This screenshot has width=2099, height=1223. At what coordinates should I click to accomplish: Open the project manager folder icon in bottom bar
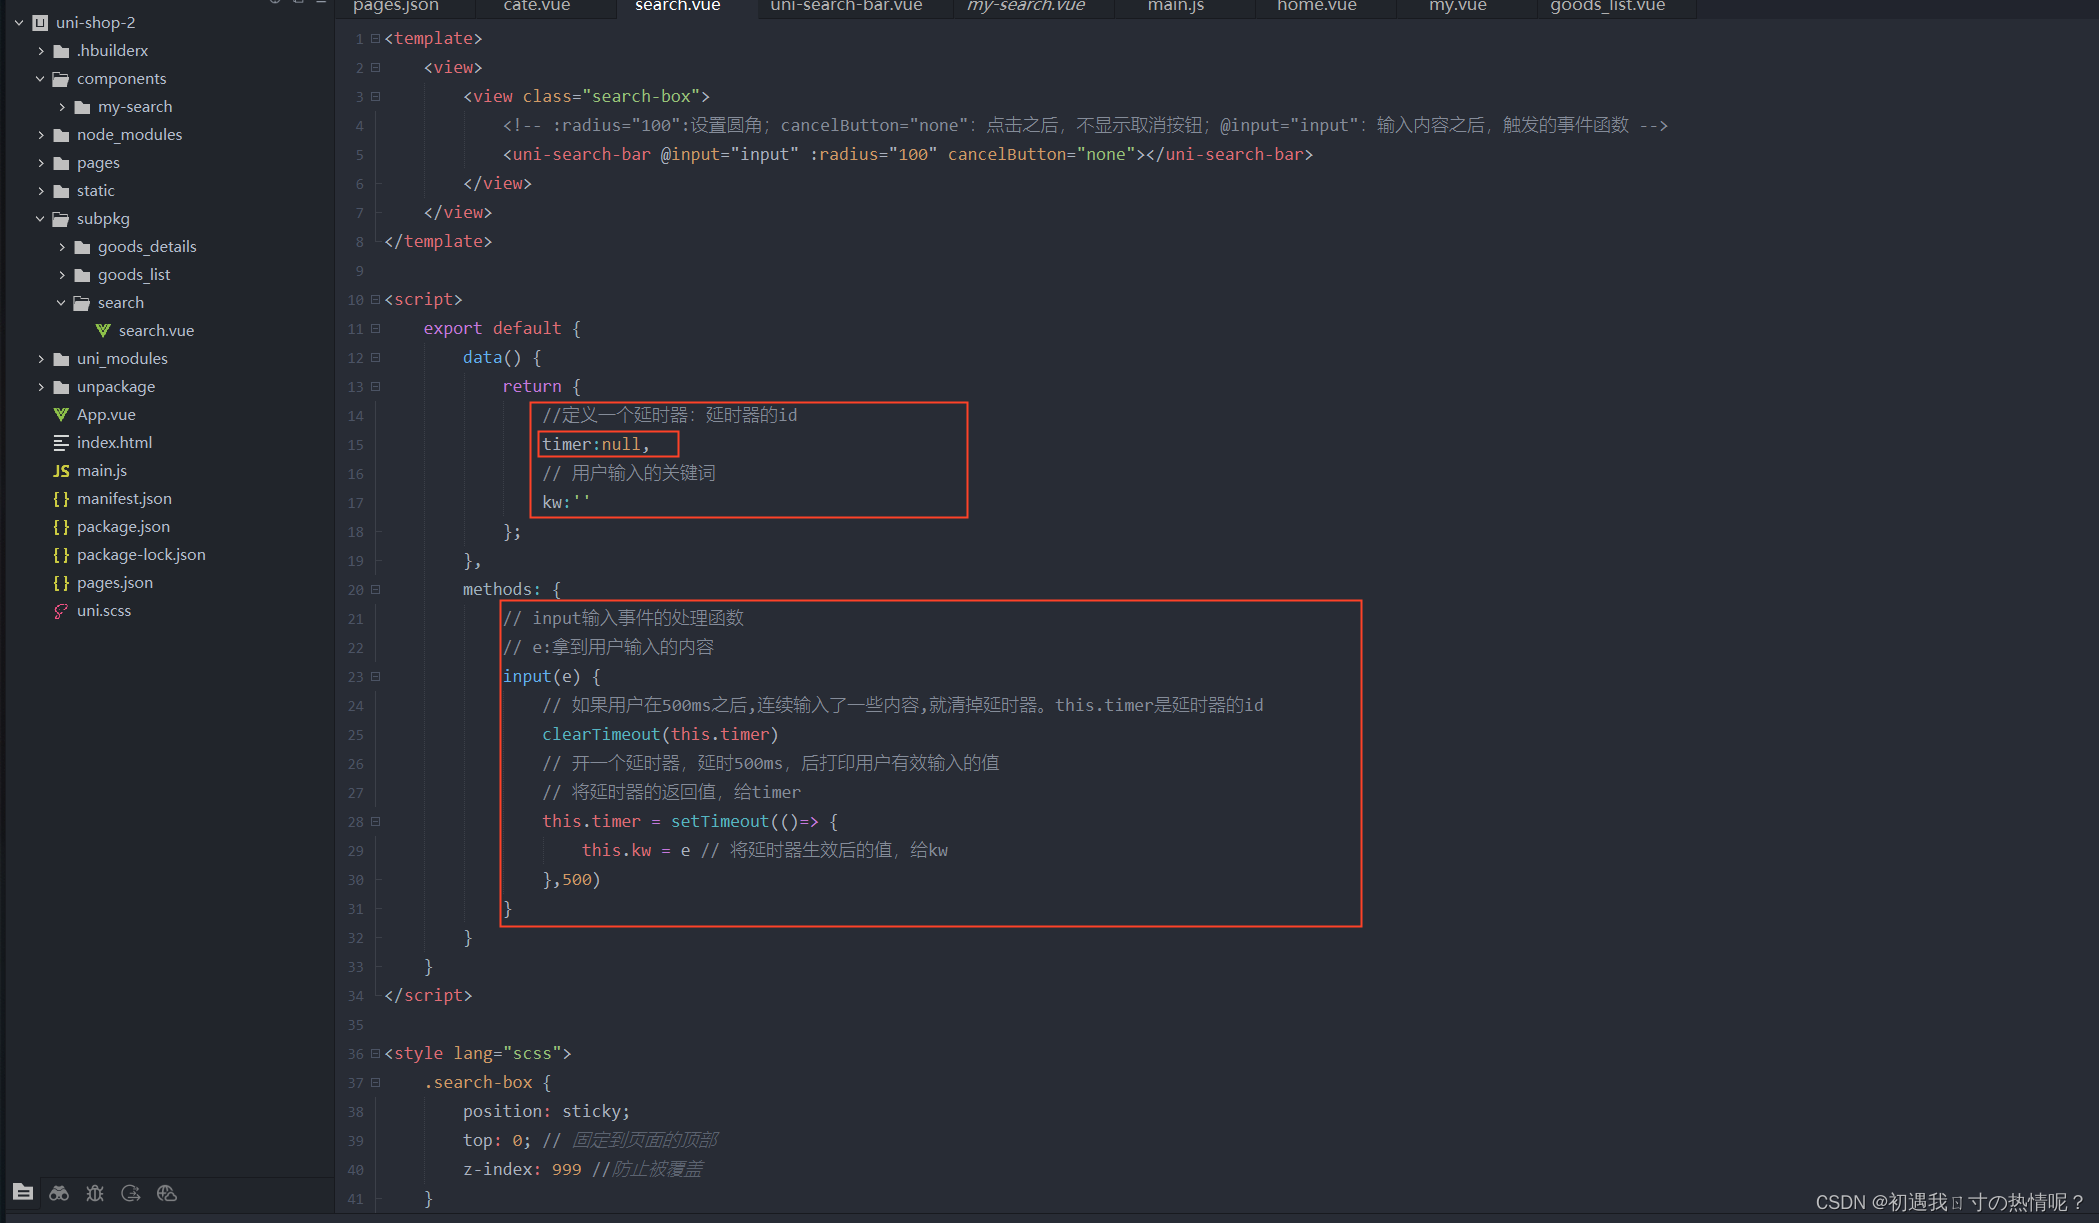[x=23, y=1192]
